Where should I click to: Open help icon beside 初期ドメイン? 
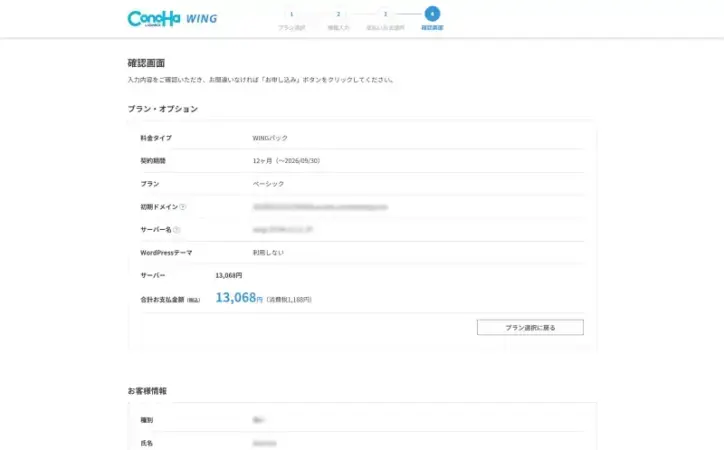pos(183,207)
